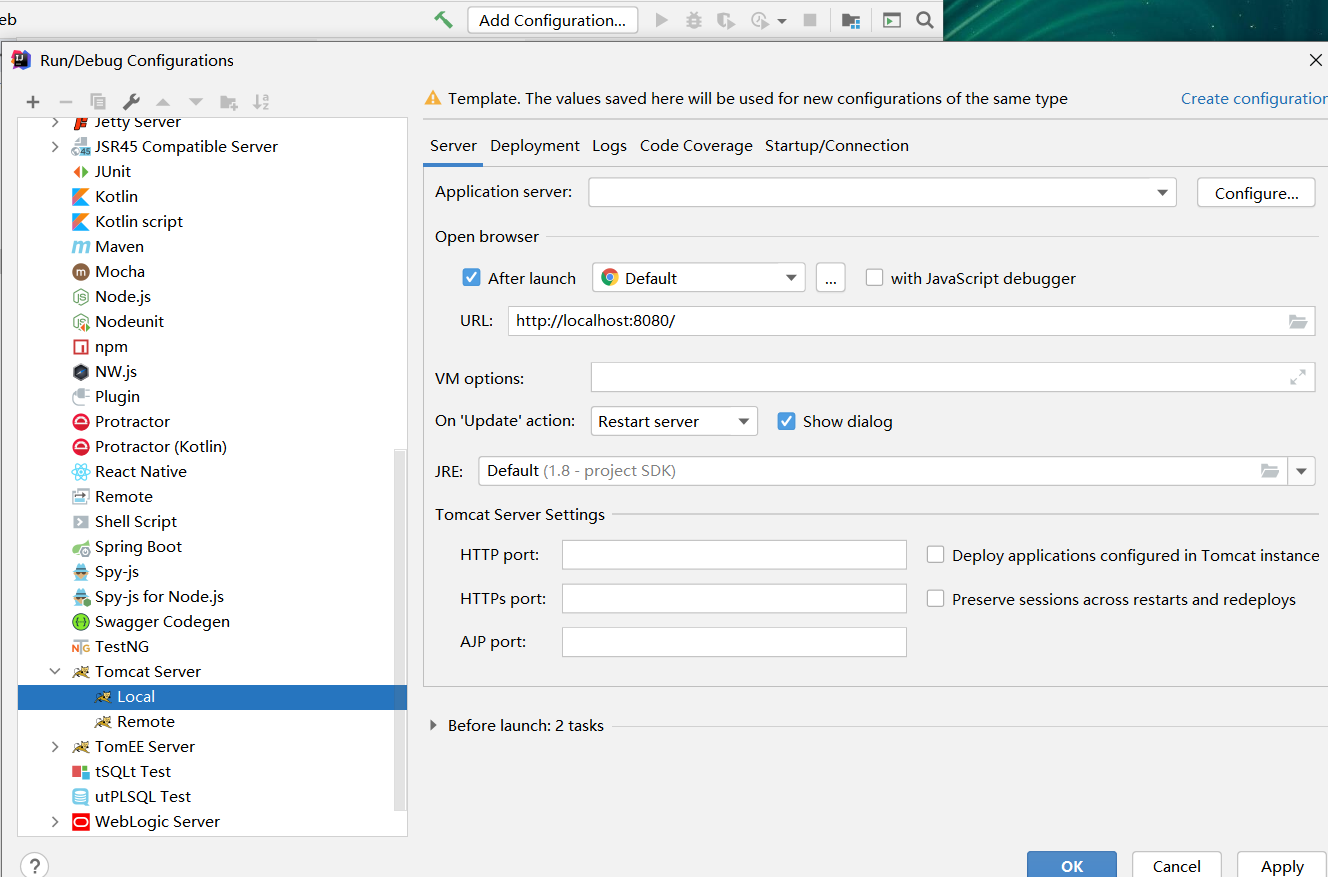Click the Create configuration link
Screen dimensions: 1328x877
coord(1254,98)
